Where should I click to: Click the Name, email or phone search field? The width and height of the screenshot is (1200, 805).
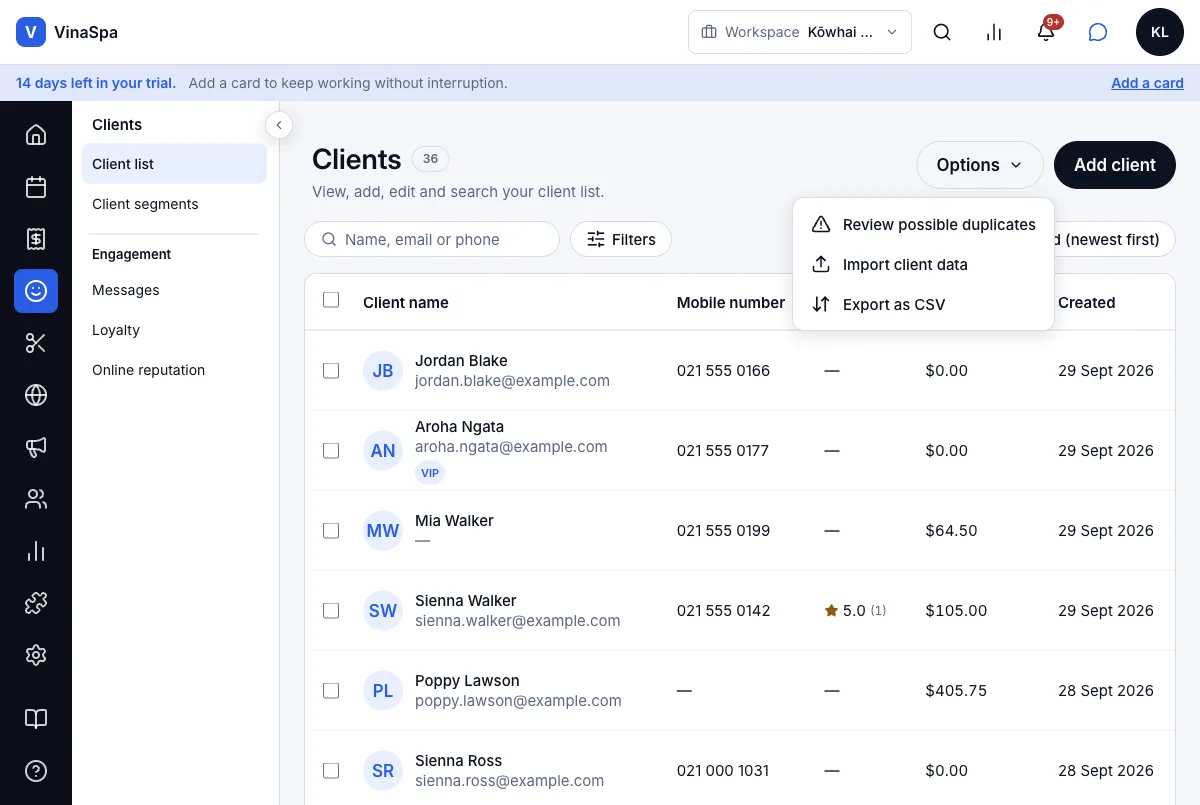click(x=432, y=239)
